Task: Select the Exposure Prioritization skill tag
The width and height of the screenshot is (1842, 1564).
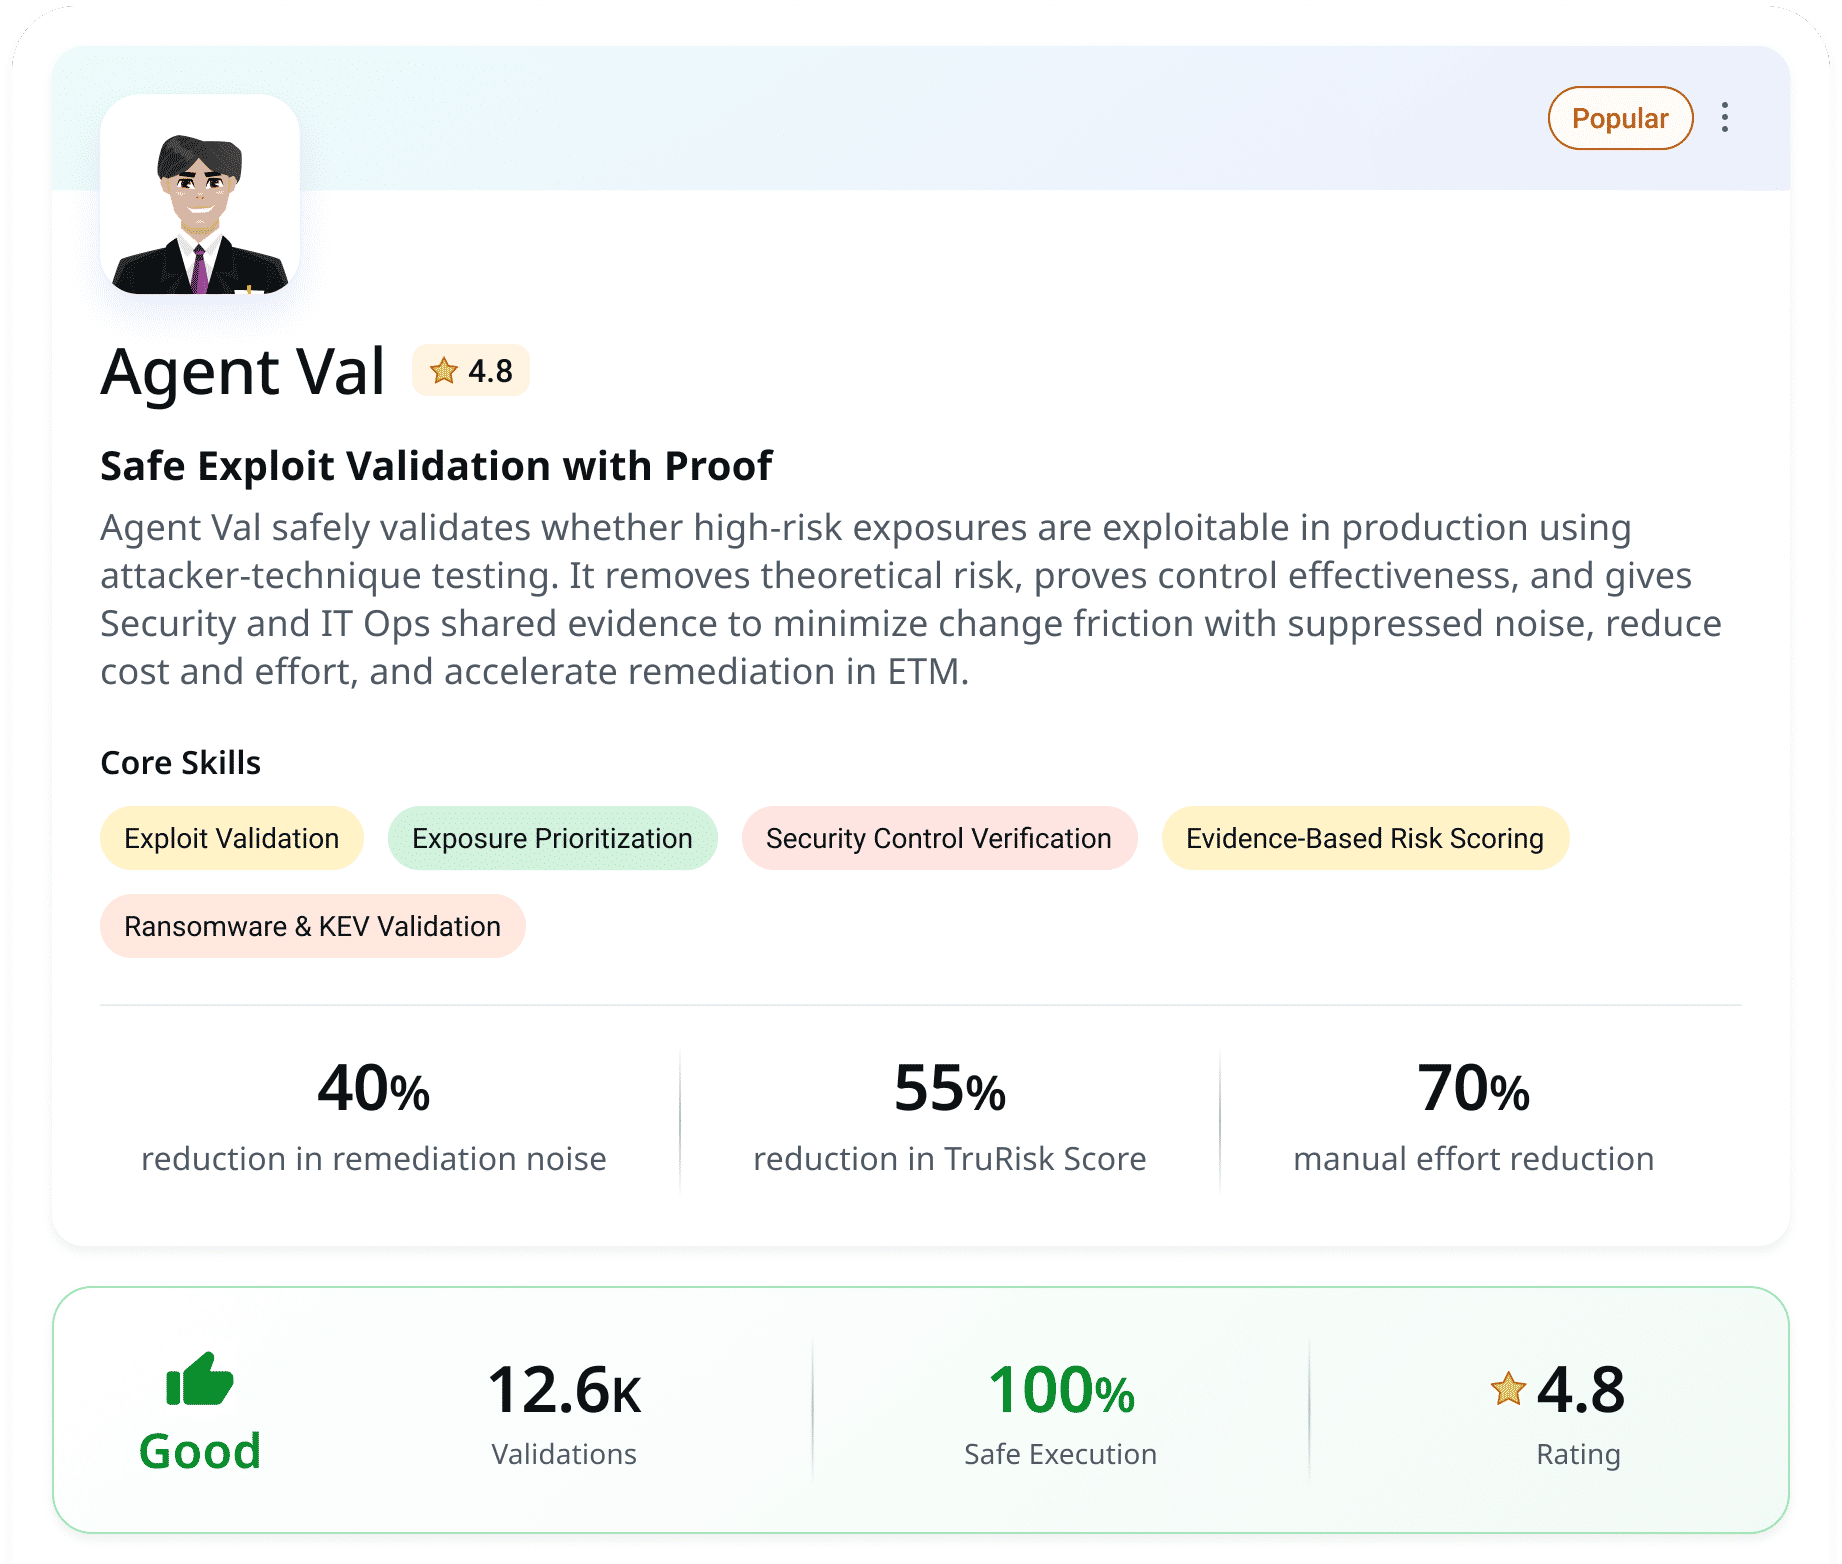Action: tap(552, 838)
